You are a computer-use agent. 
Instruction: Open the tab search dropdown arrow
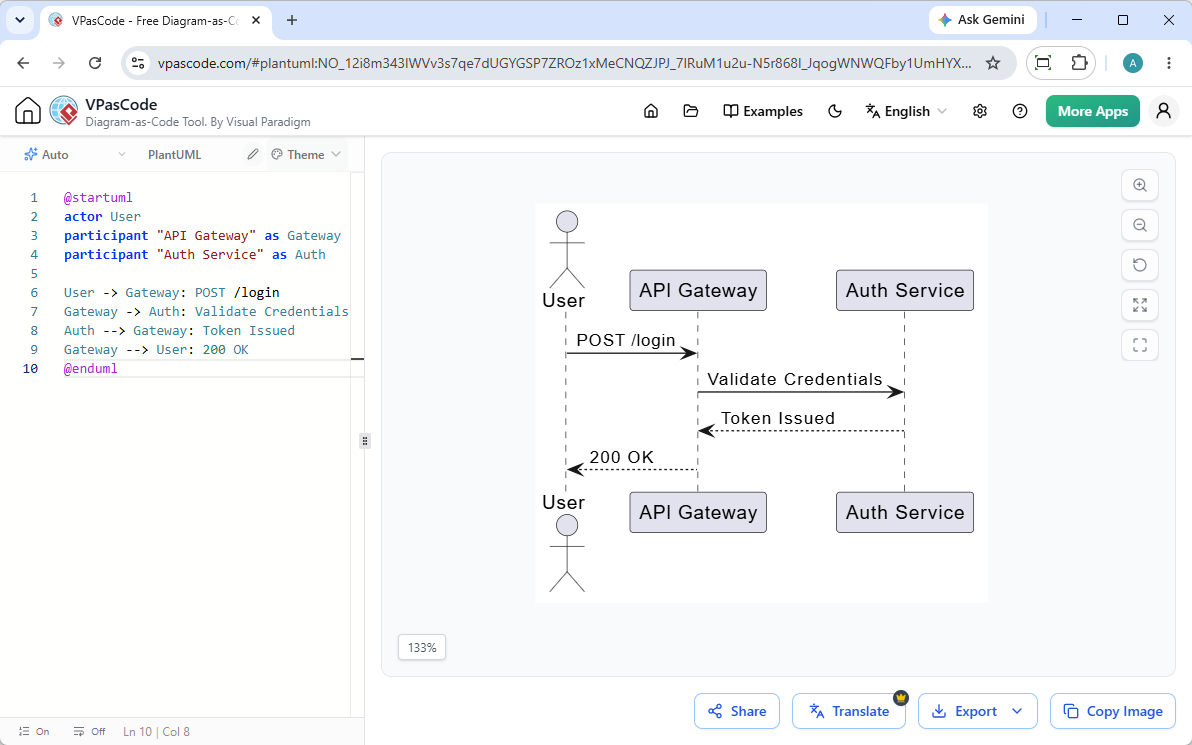(20, 21)
